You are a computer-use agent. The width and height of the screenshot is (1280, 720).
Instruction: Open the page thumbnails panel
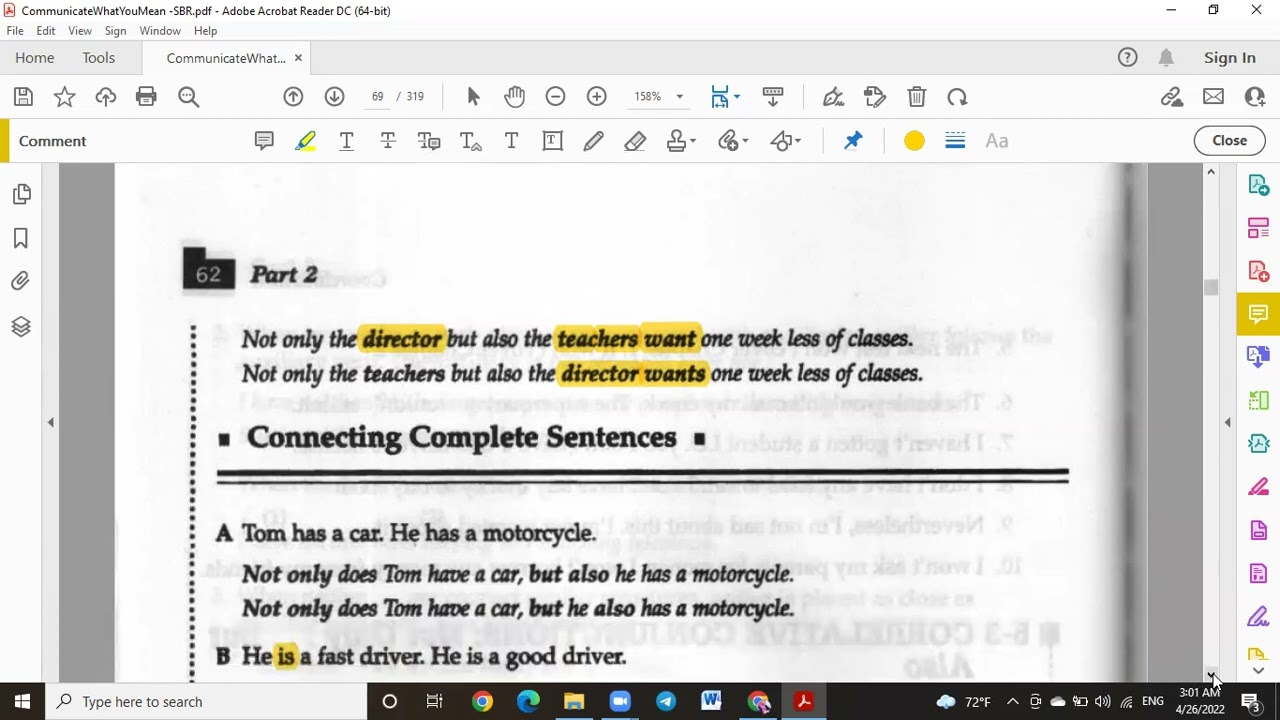coord(21,194)
